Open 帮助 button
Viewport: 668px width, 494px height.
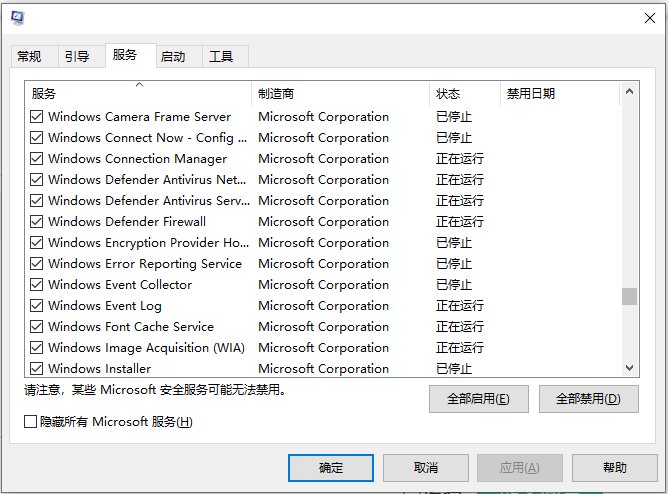pyautogui.click(x=615, y=468)
